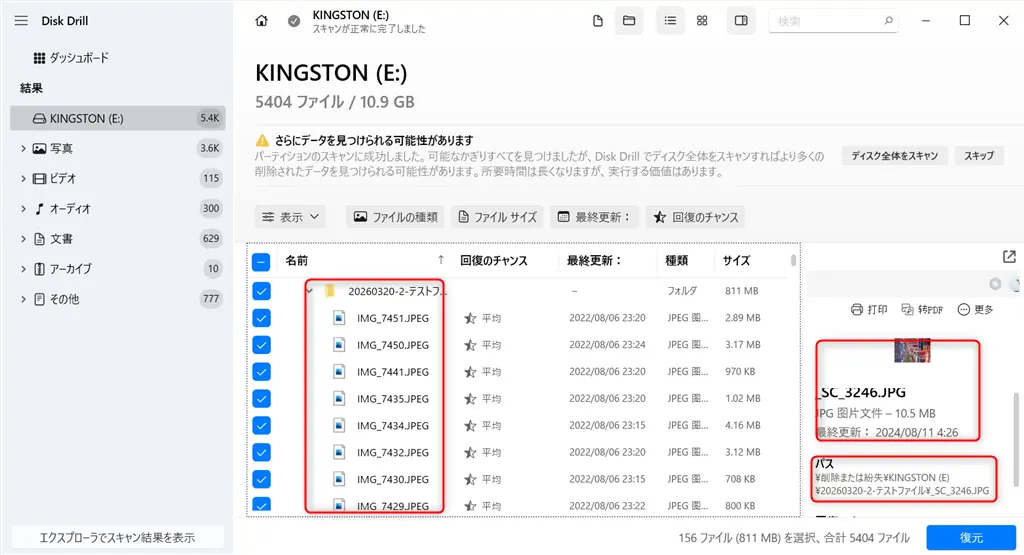Click the yellow warning triangle icon

[262, 140]
